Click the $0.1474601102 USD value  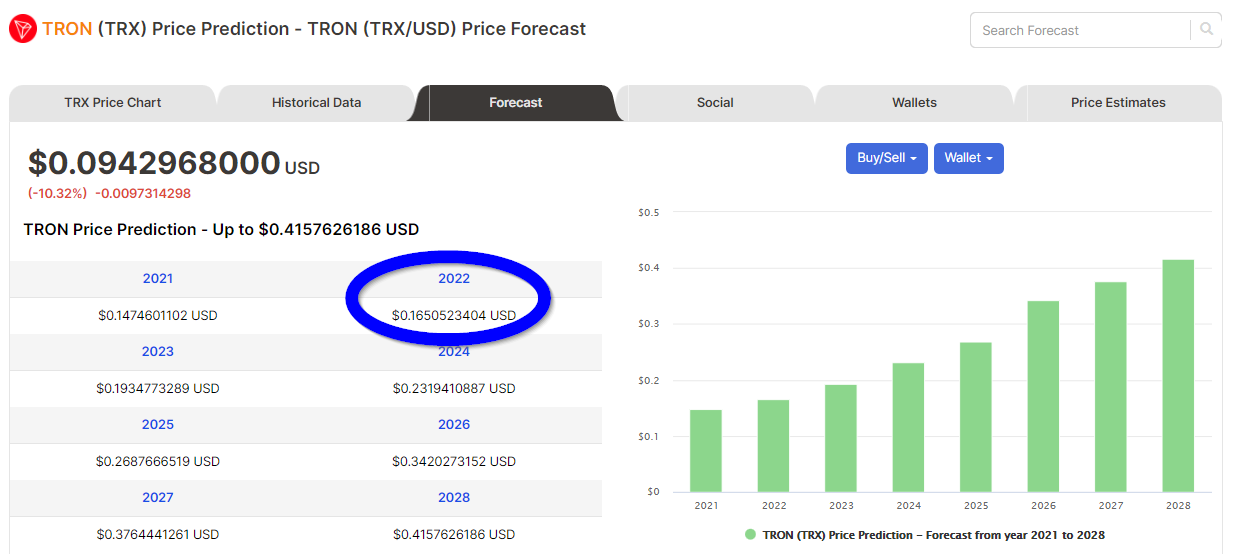pyautogui.click(x=158, y=315)
